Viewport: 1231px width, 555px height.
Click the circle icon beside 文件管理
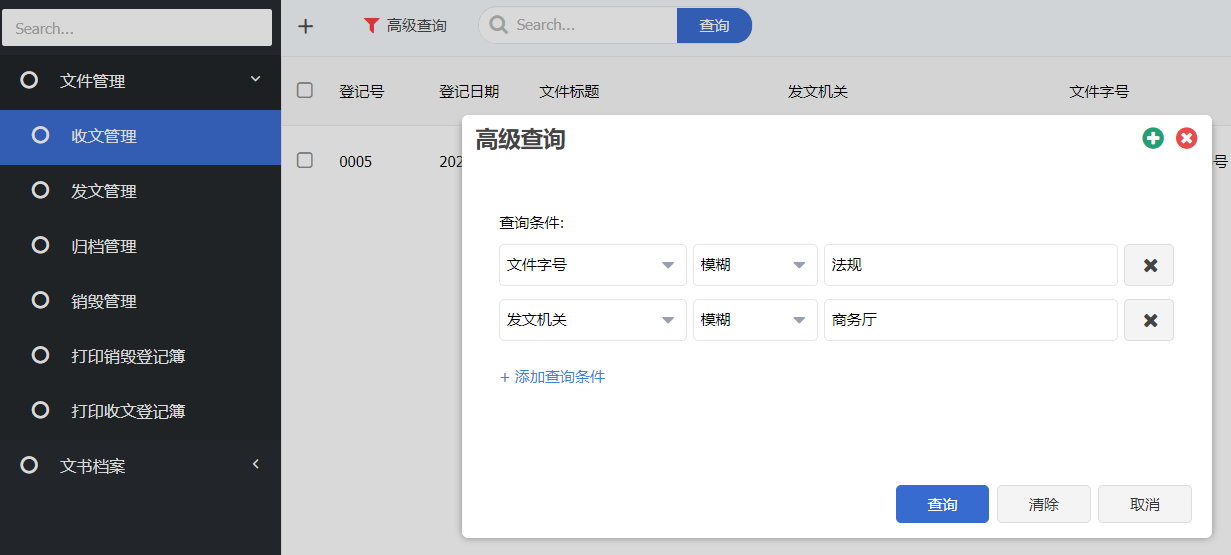(30, 80)
